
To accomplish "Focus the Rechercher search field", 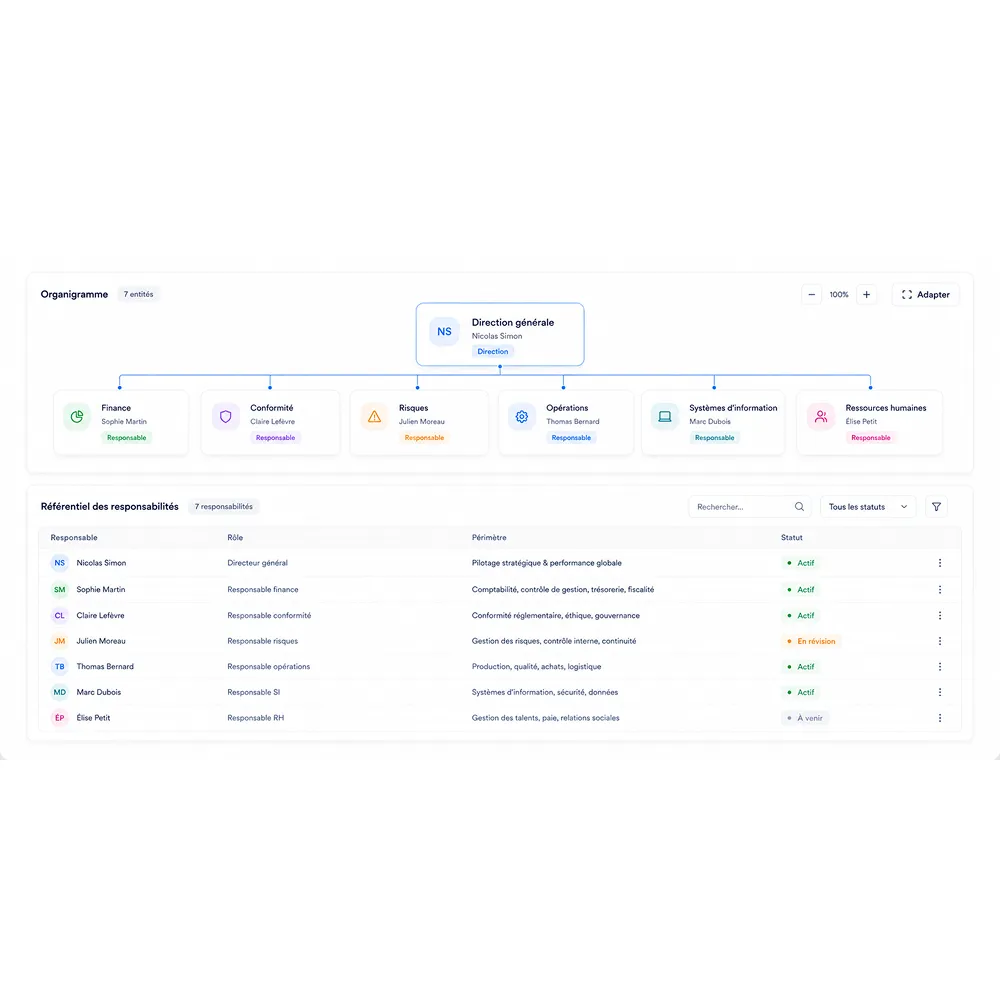I will (749, 507).
